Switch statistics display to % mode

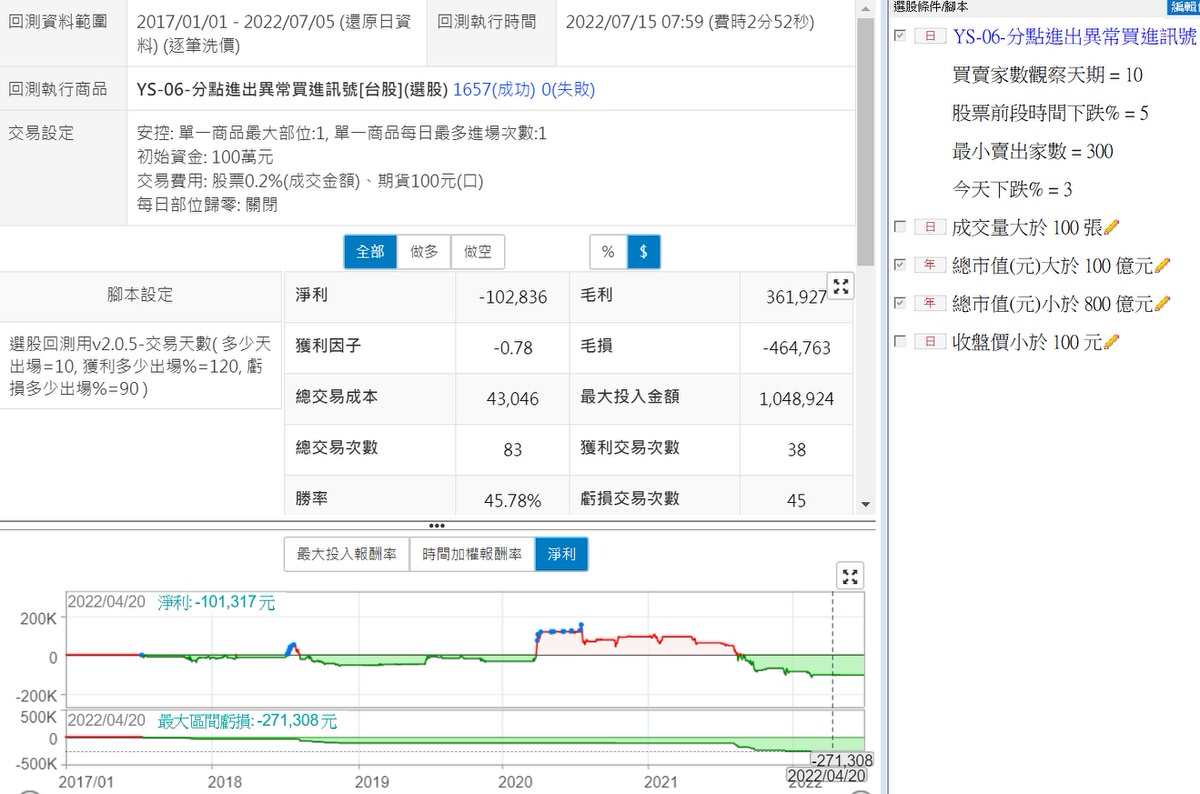(608, 252)
